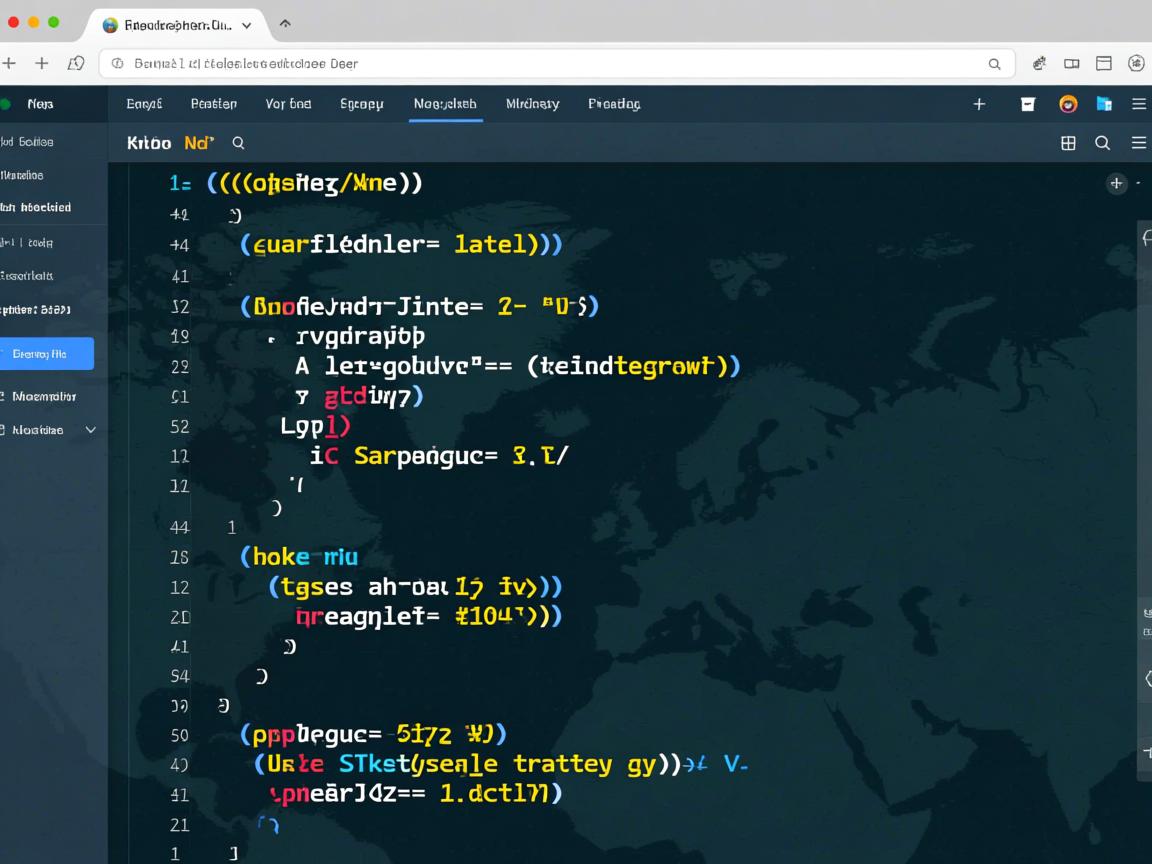Screen dimensions: 1152x864
Task: Expand the chevron on the last sidebar item
Action: pyautogui.click(x=90, y=430)
